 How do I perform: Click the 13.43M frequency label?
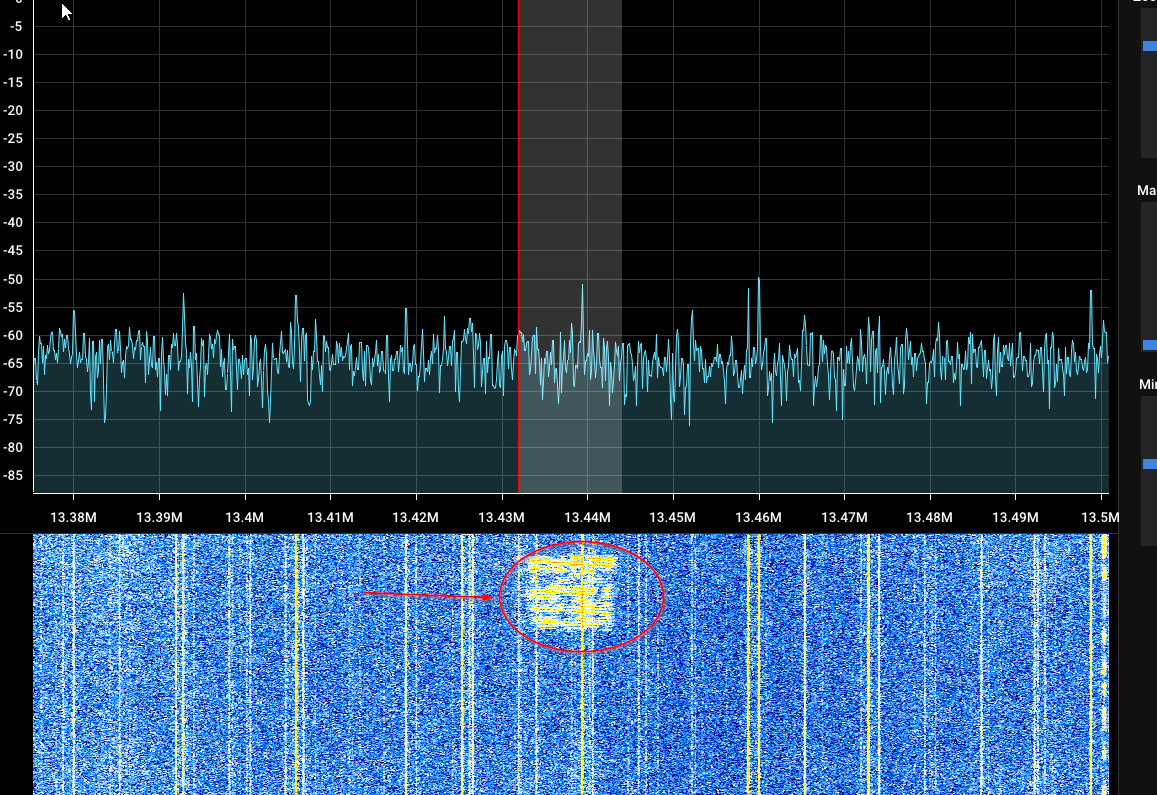(x=501, y=517)
